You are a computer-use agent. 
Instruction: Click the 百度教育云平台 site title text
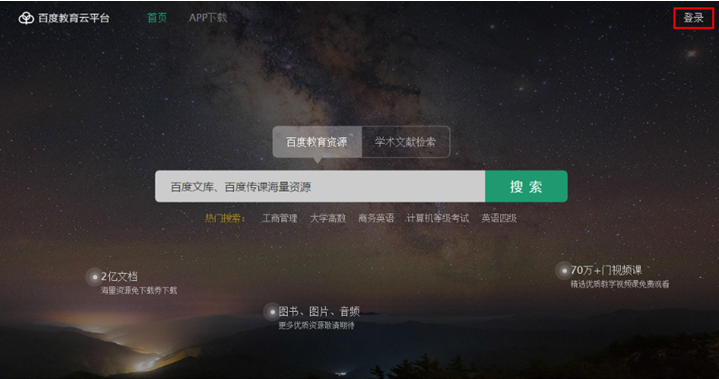point(74,18)
